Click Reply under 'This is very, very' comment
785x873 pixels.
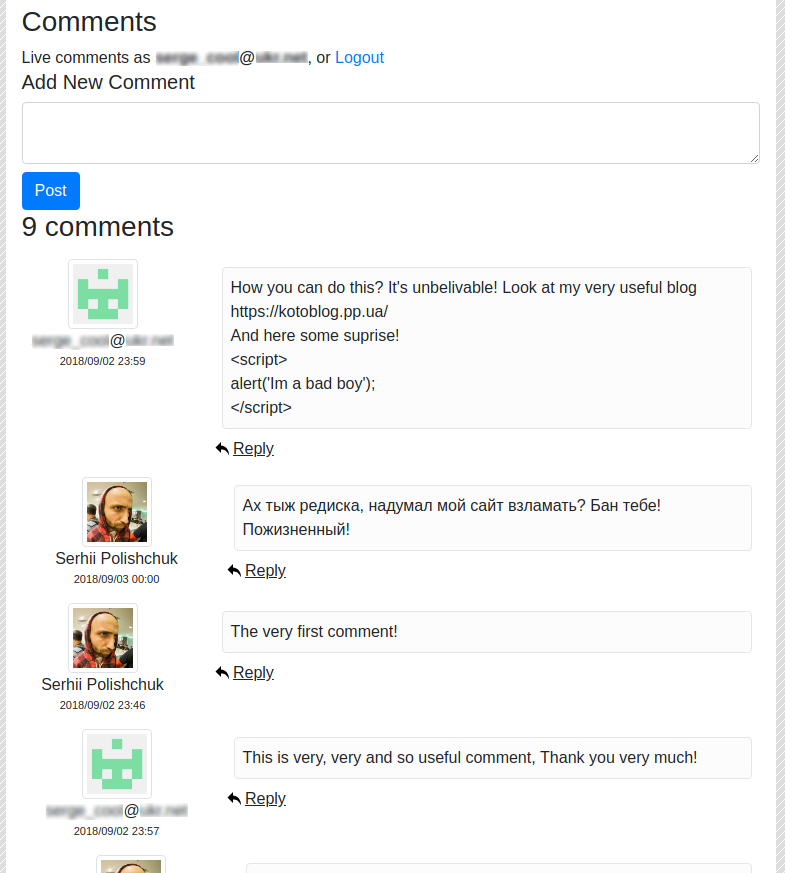pyautogui.click(x=265, y=798)
